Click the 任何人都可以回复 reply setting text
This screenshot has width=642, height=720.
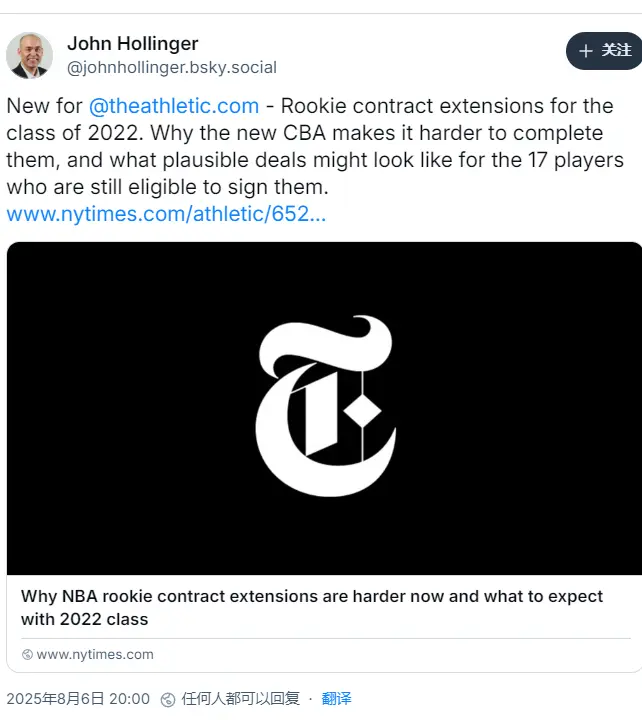pos(240,699)
